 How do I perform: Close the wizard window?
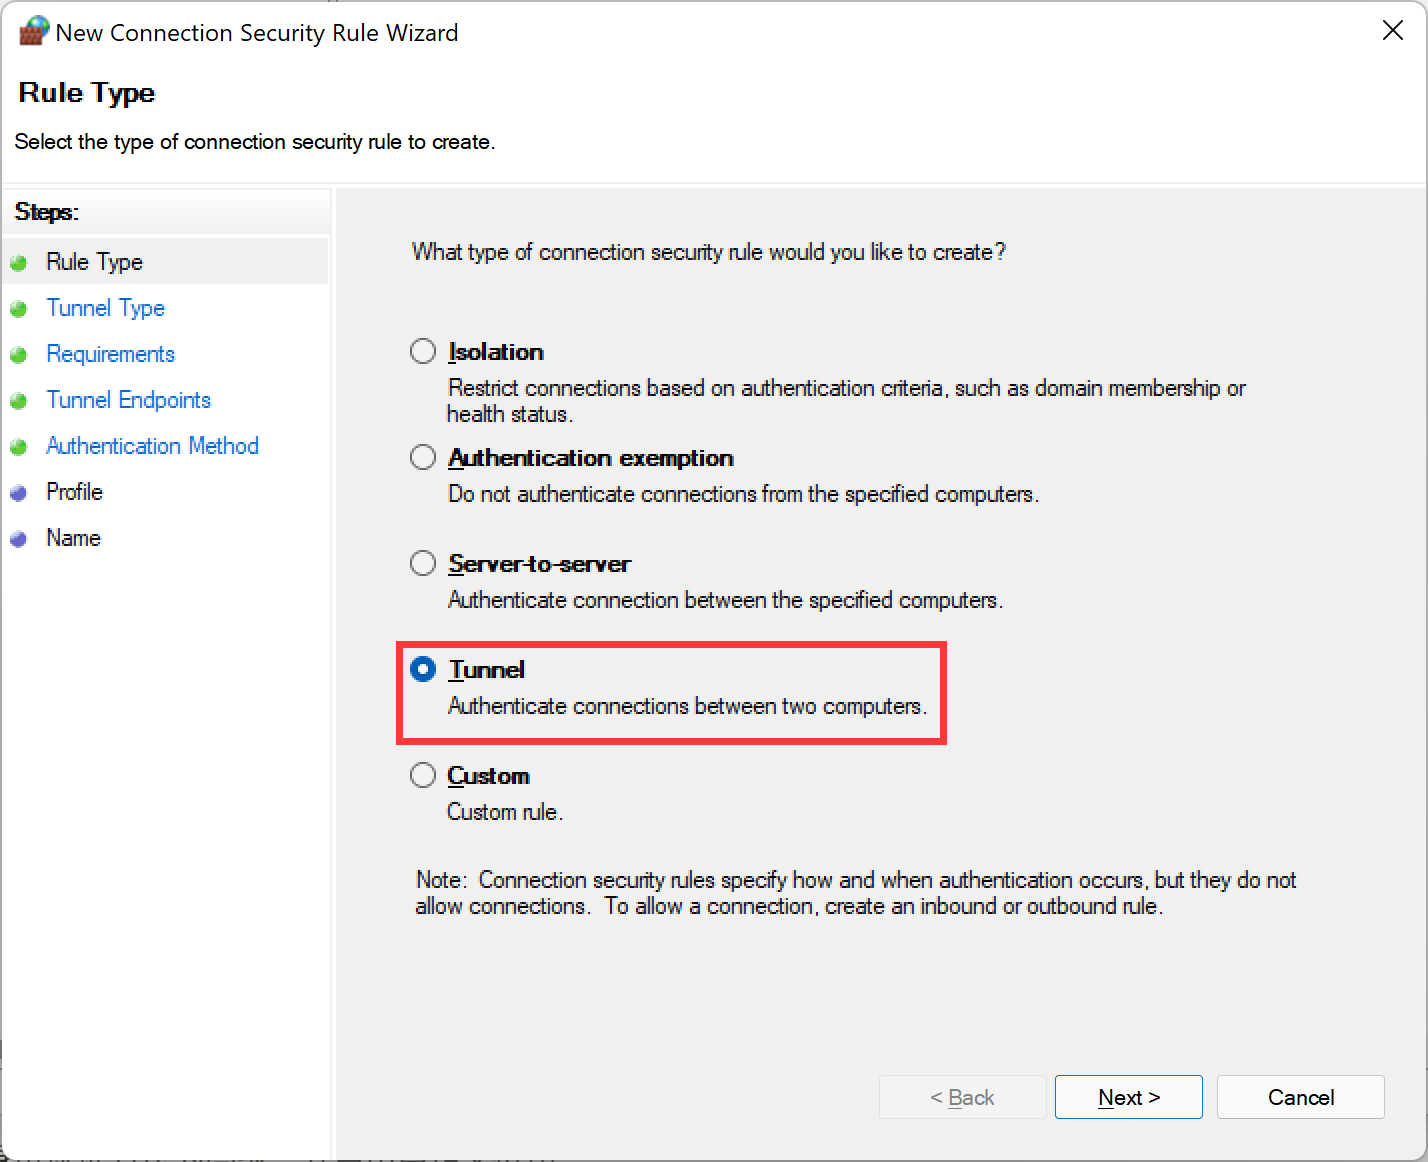pos(1393,31)
